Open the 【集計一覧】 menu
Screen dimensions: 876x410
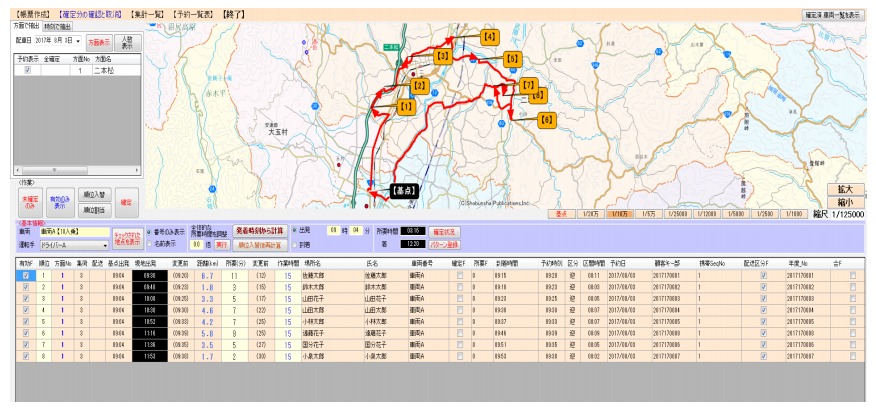coord(146,14)
